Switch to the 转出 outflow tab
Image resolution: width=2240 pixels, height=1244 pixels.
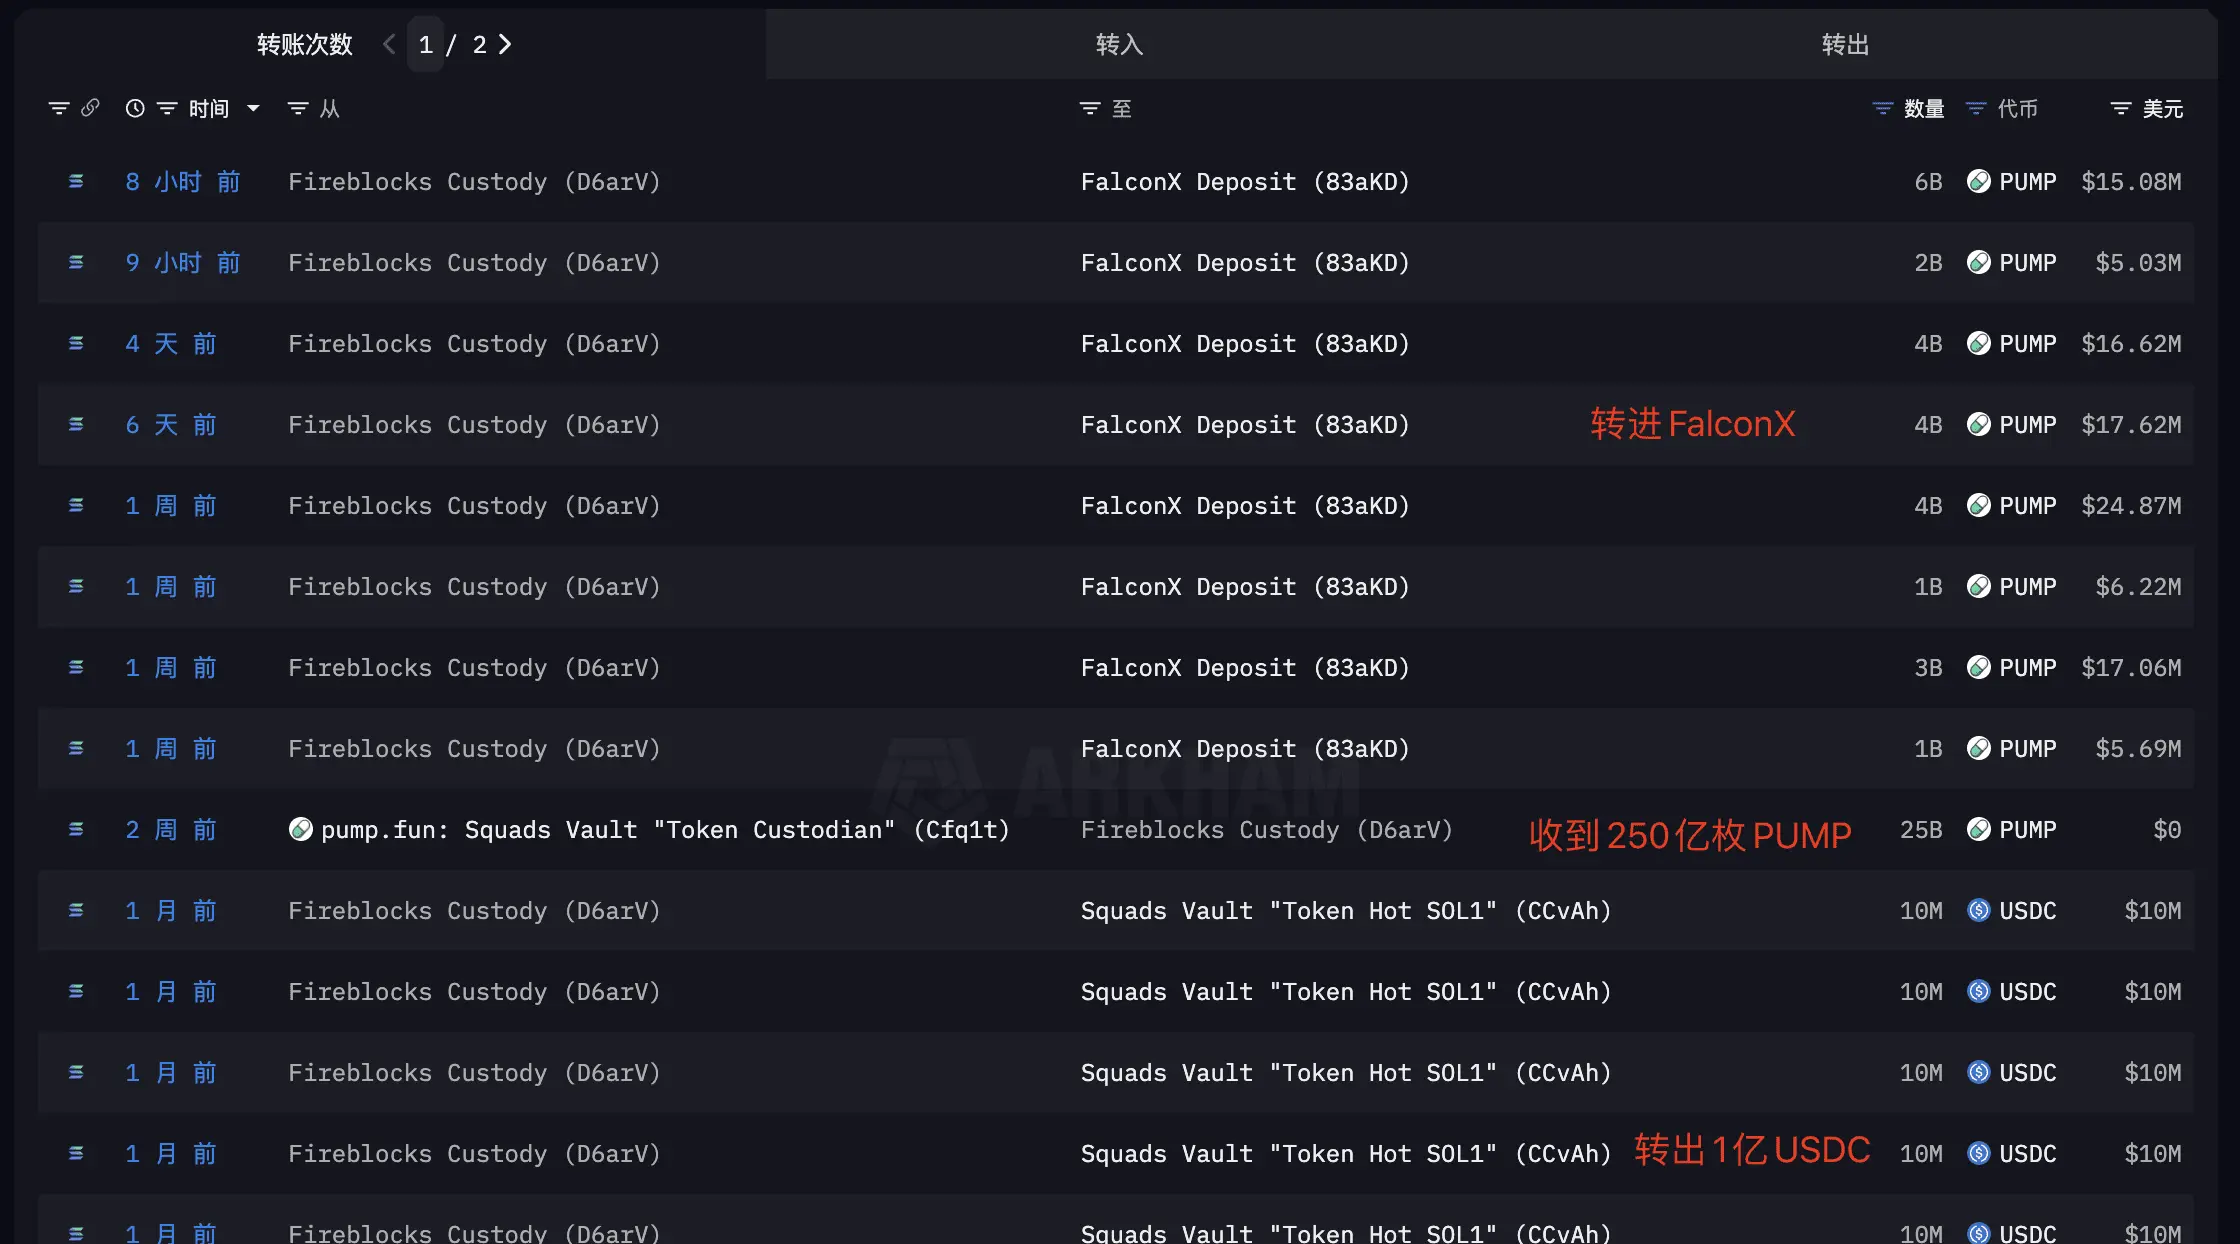pyautogui.click(x=1845, y=44)
